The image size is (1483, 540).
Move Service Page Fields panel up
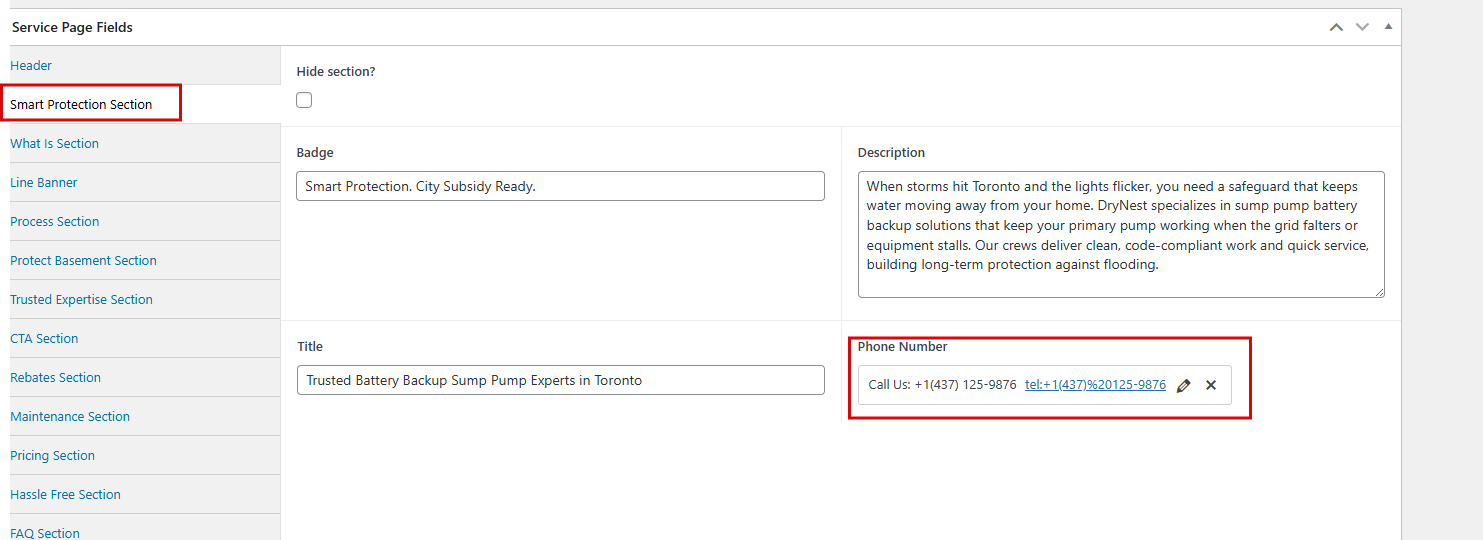[x=1336, y=27]
